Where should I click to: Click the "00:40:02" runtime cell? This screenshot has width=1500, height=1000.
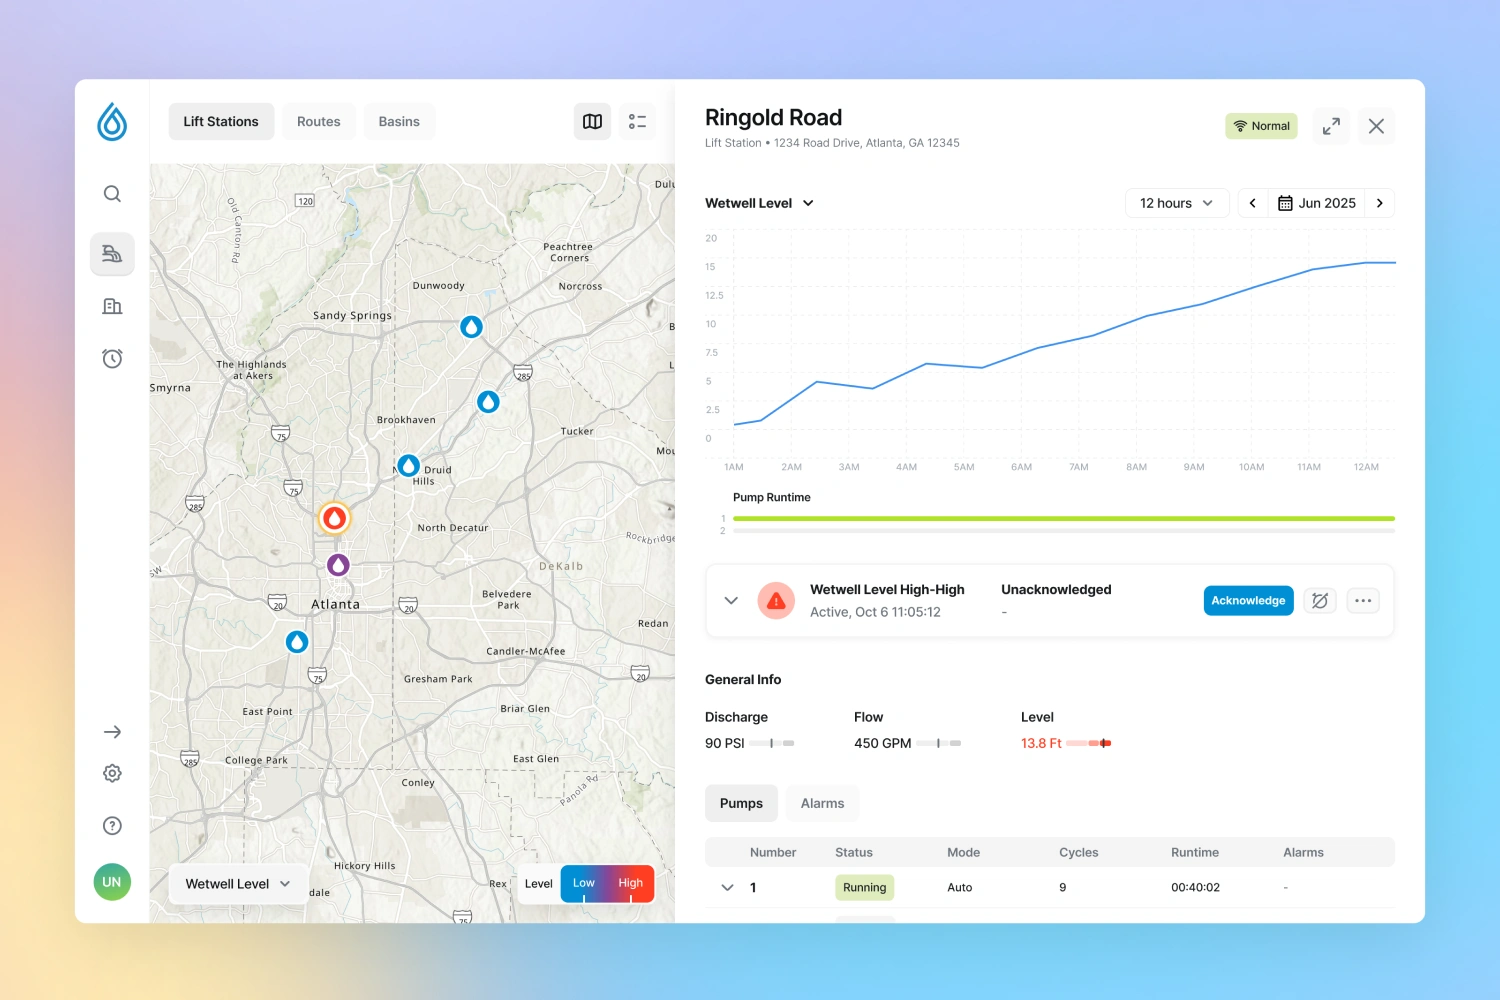click(x=1195, y=888)
